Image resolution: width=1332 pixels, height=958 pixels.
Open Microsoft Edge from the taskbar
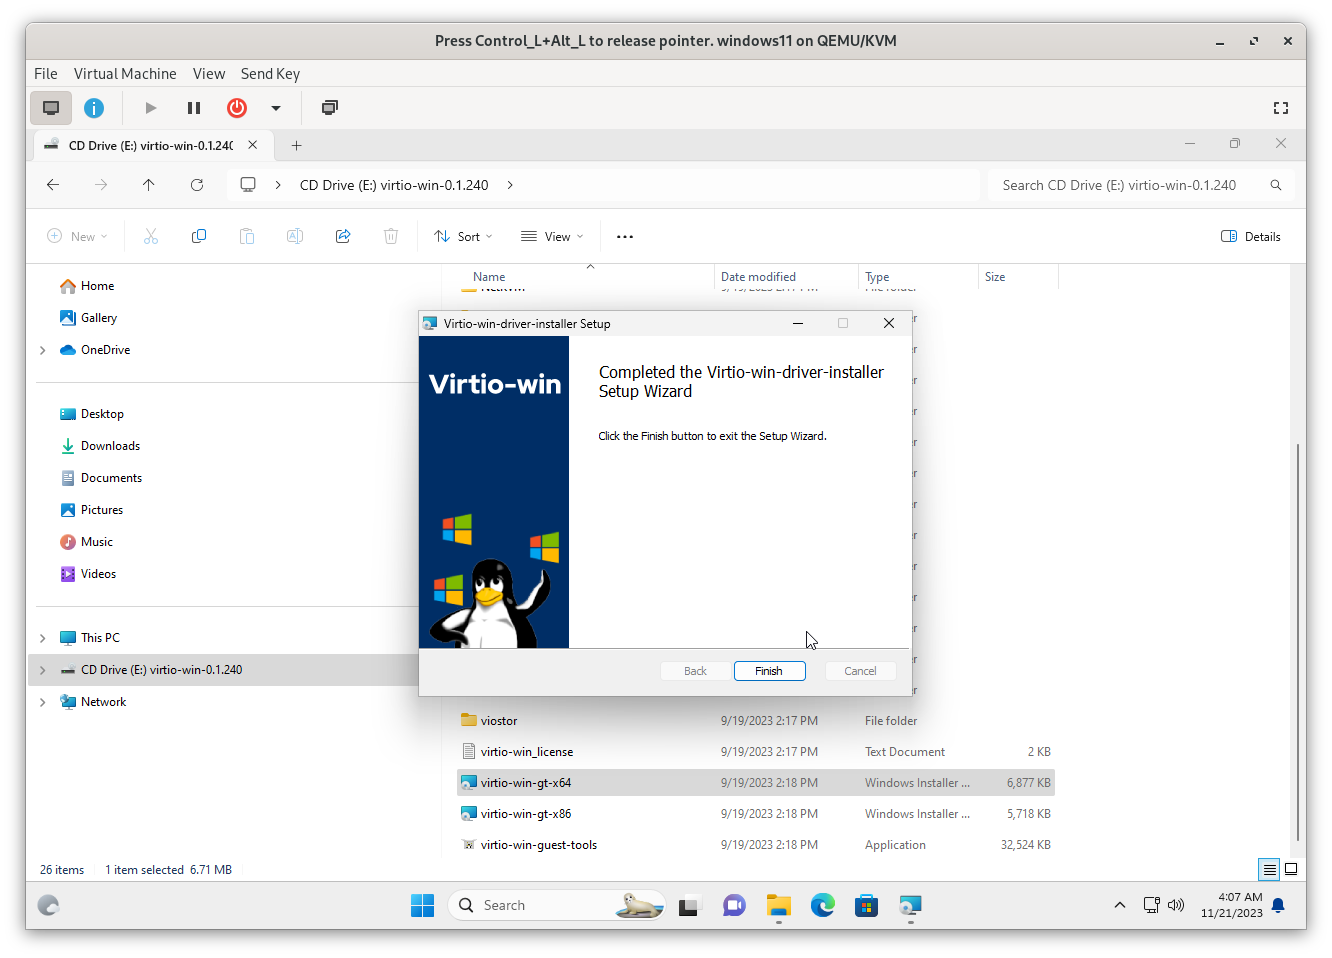[x=823, y=905]
